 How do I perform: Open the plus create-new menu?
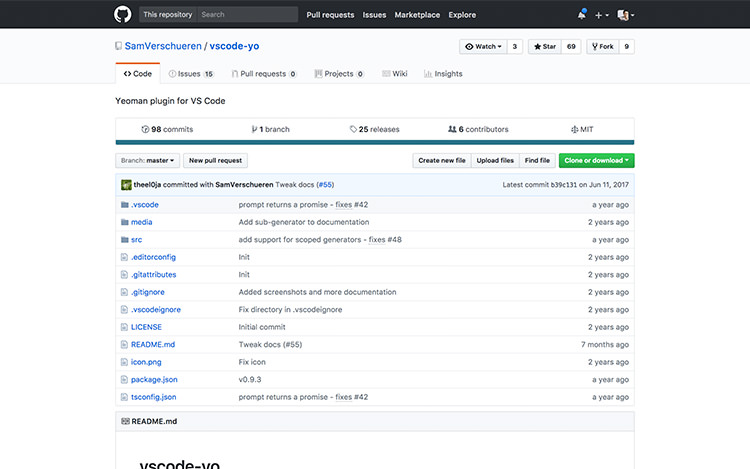601,15
